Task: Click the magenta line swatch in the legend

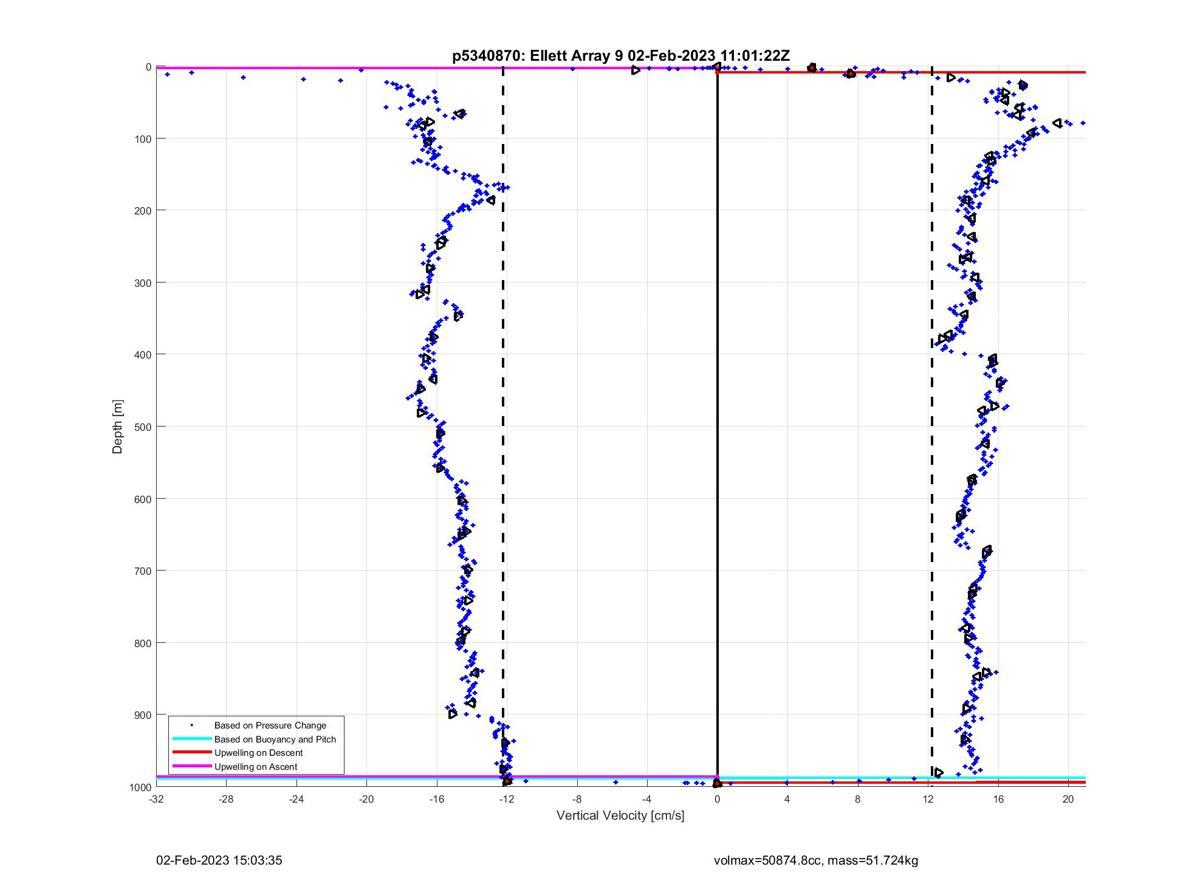Action: pyautogui.click(x=191, y=766)
